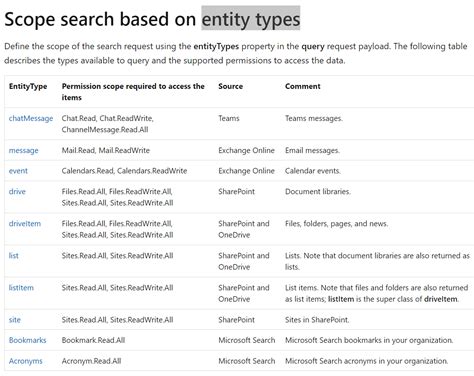
Task: Click the listItem row comment about the super class
Action: click(377, 293)
